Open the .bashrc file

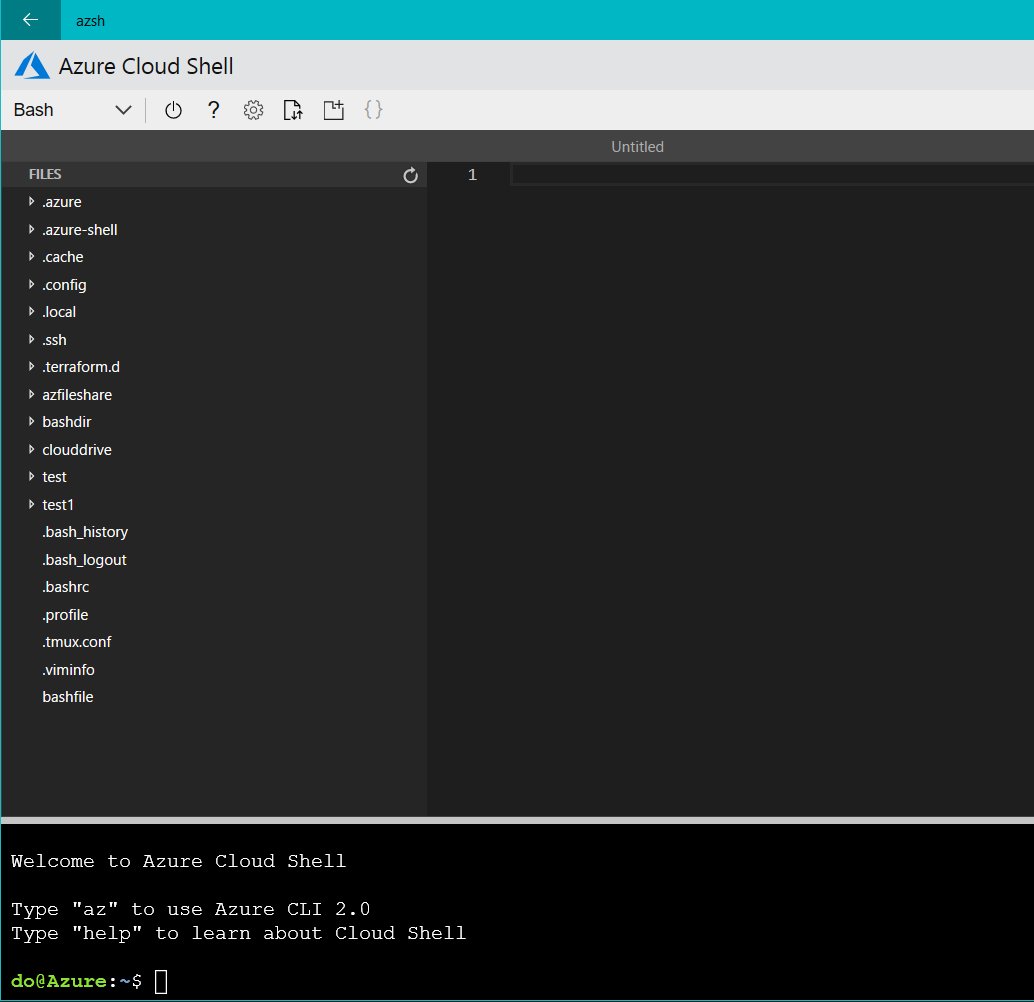point(66,586)
